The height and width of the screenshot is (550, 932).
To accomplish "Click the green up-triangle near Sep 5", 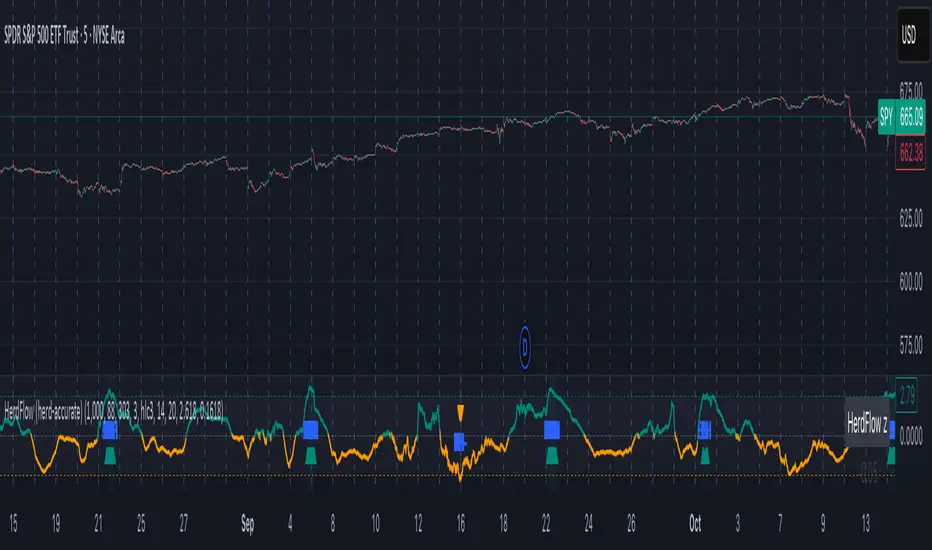I will coord(311,456).
